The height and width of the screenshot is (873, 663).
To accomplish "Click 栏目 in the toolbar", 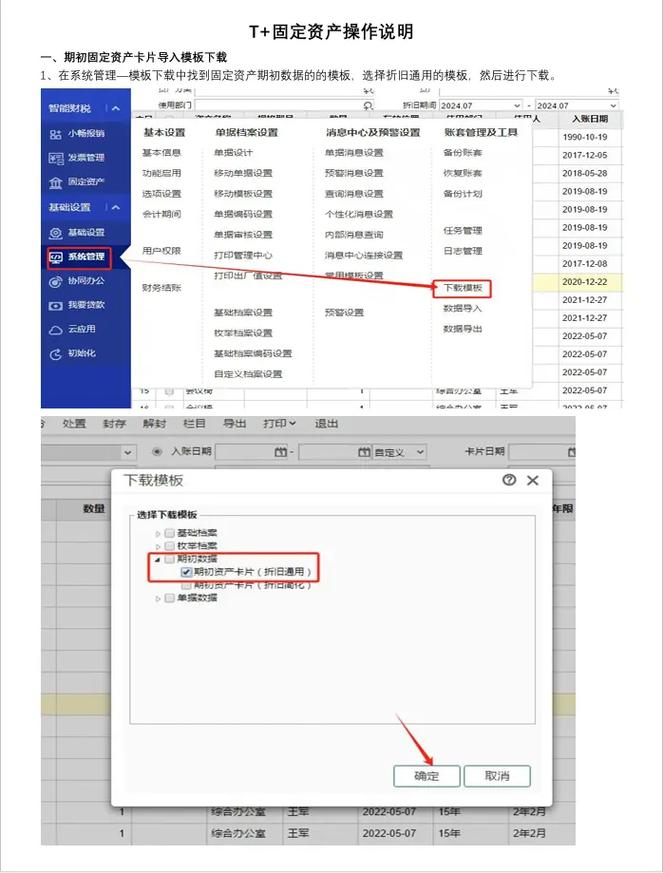I will (194, 424).
